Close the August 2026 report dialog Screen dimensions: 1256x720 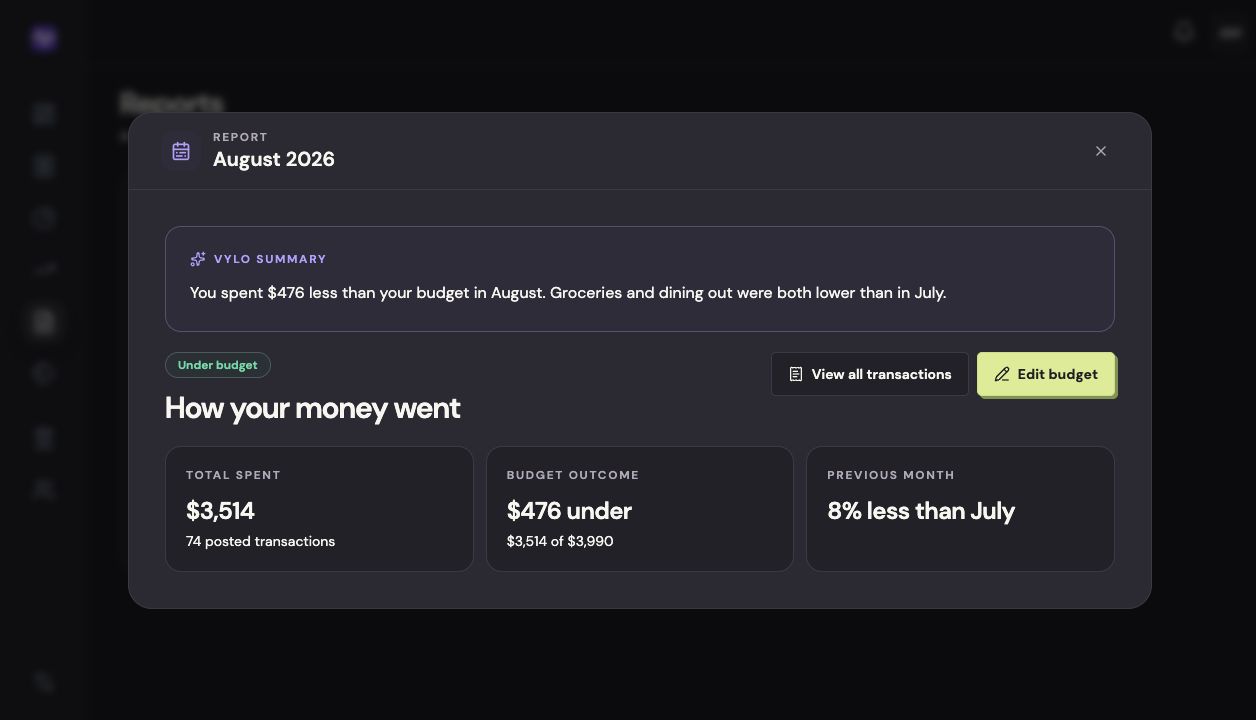tap(1100, 151)
